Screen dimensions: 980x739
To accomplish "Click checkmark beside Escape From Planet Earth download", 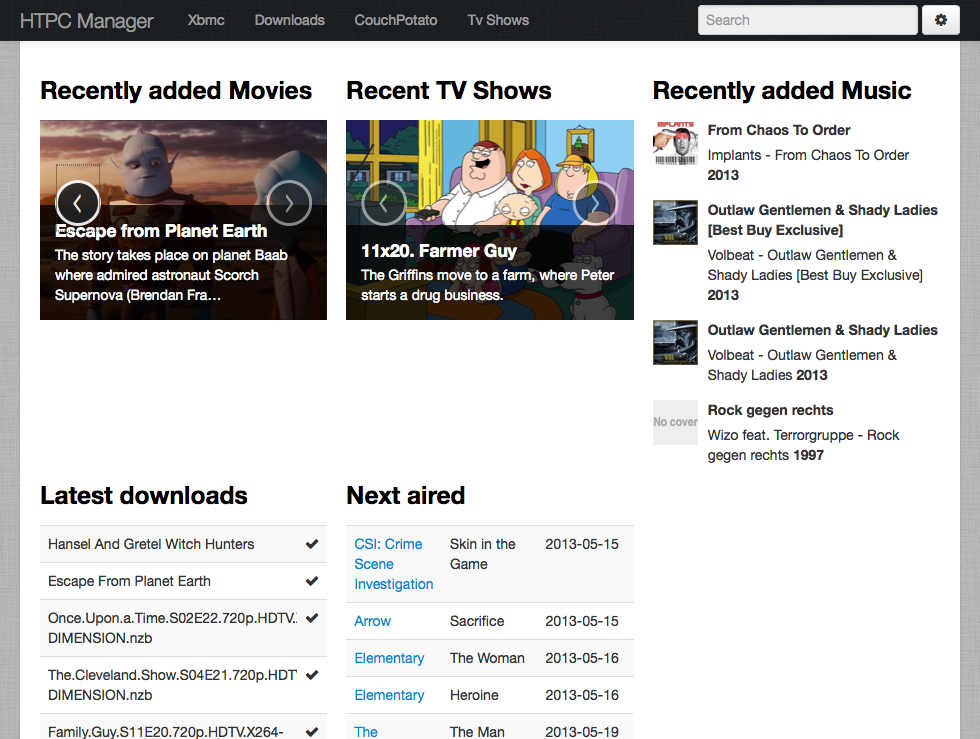I will 312,581.
